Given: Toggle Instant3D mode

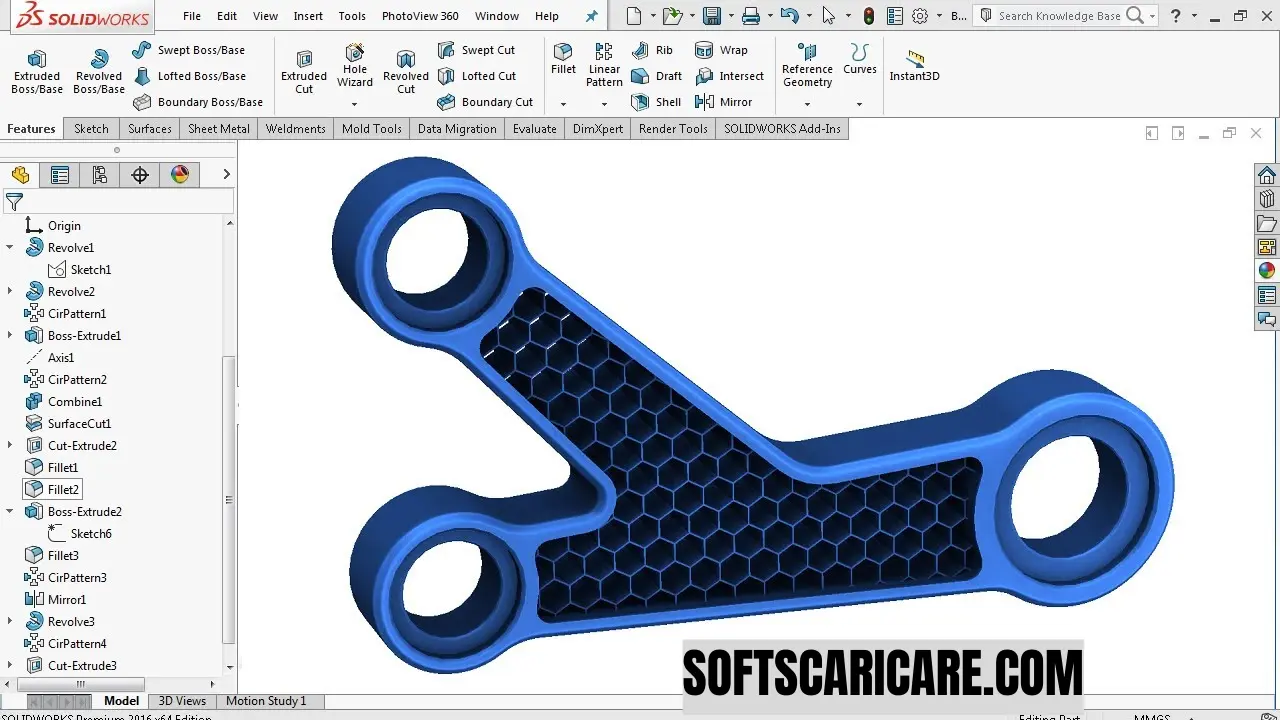Looking at the screenshot, I should click(914, 66).
